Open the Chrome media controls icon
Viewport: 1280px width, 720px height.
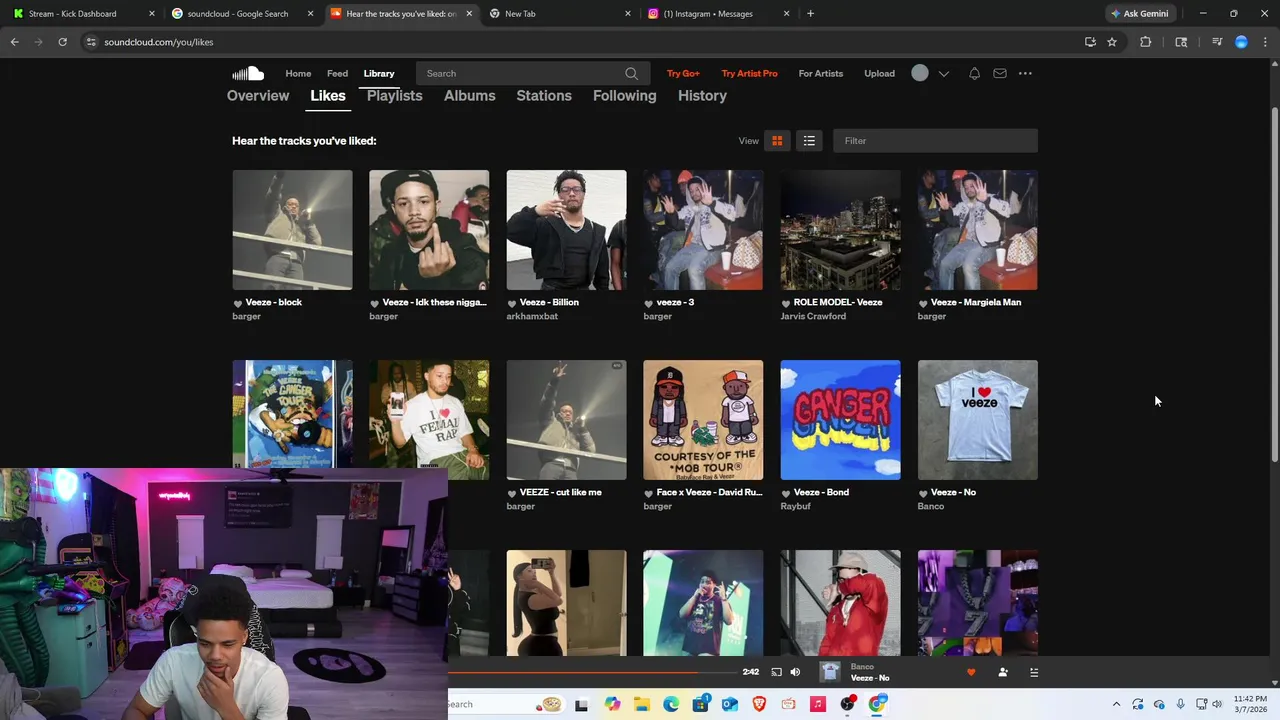point(1217,42)
